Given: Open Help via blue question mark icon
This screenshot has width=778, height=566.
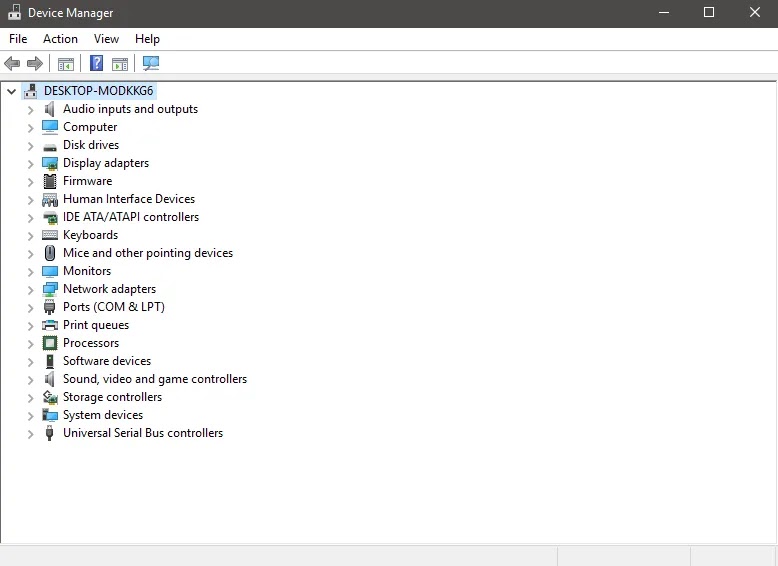Looking at the screenshot, I should pos(96,63).
